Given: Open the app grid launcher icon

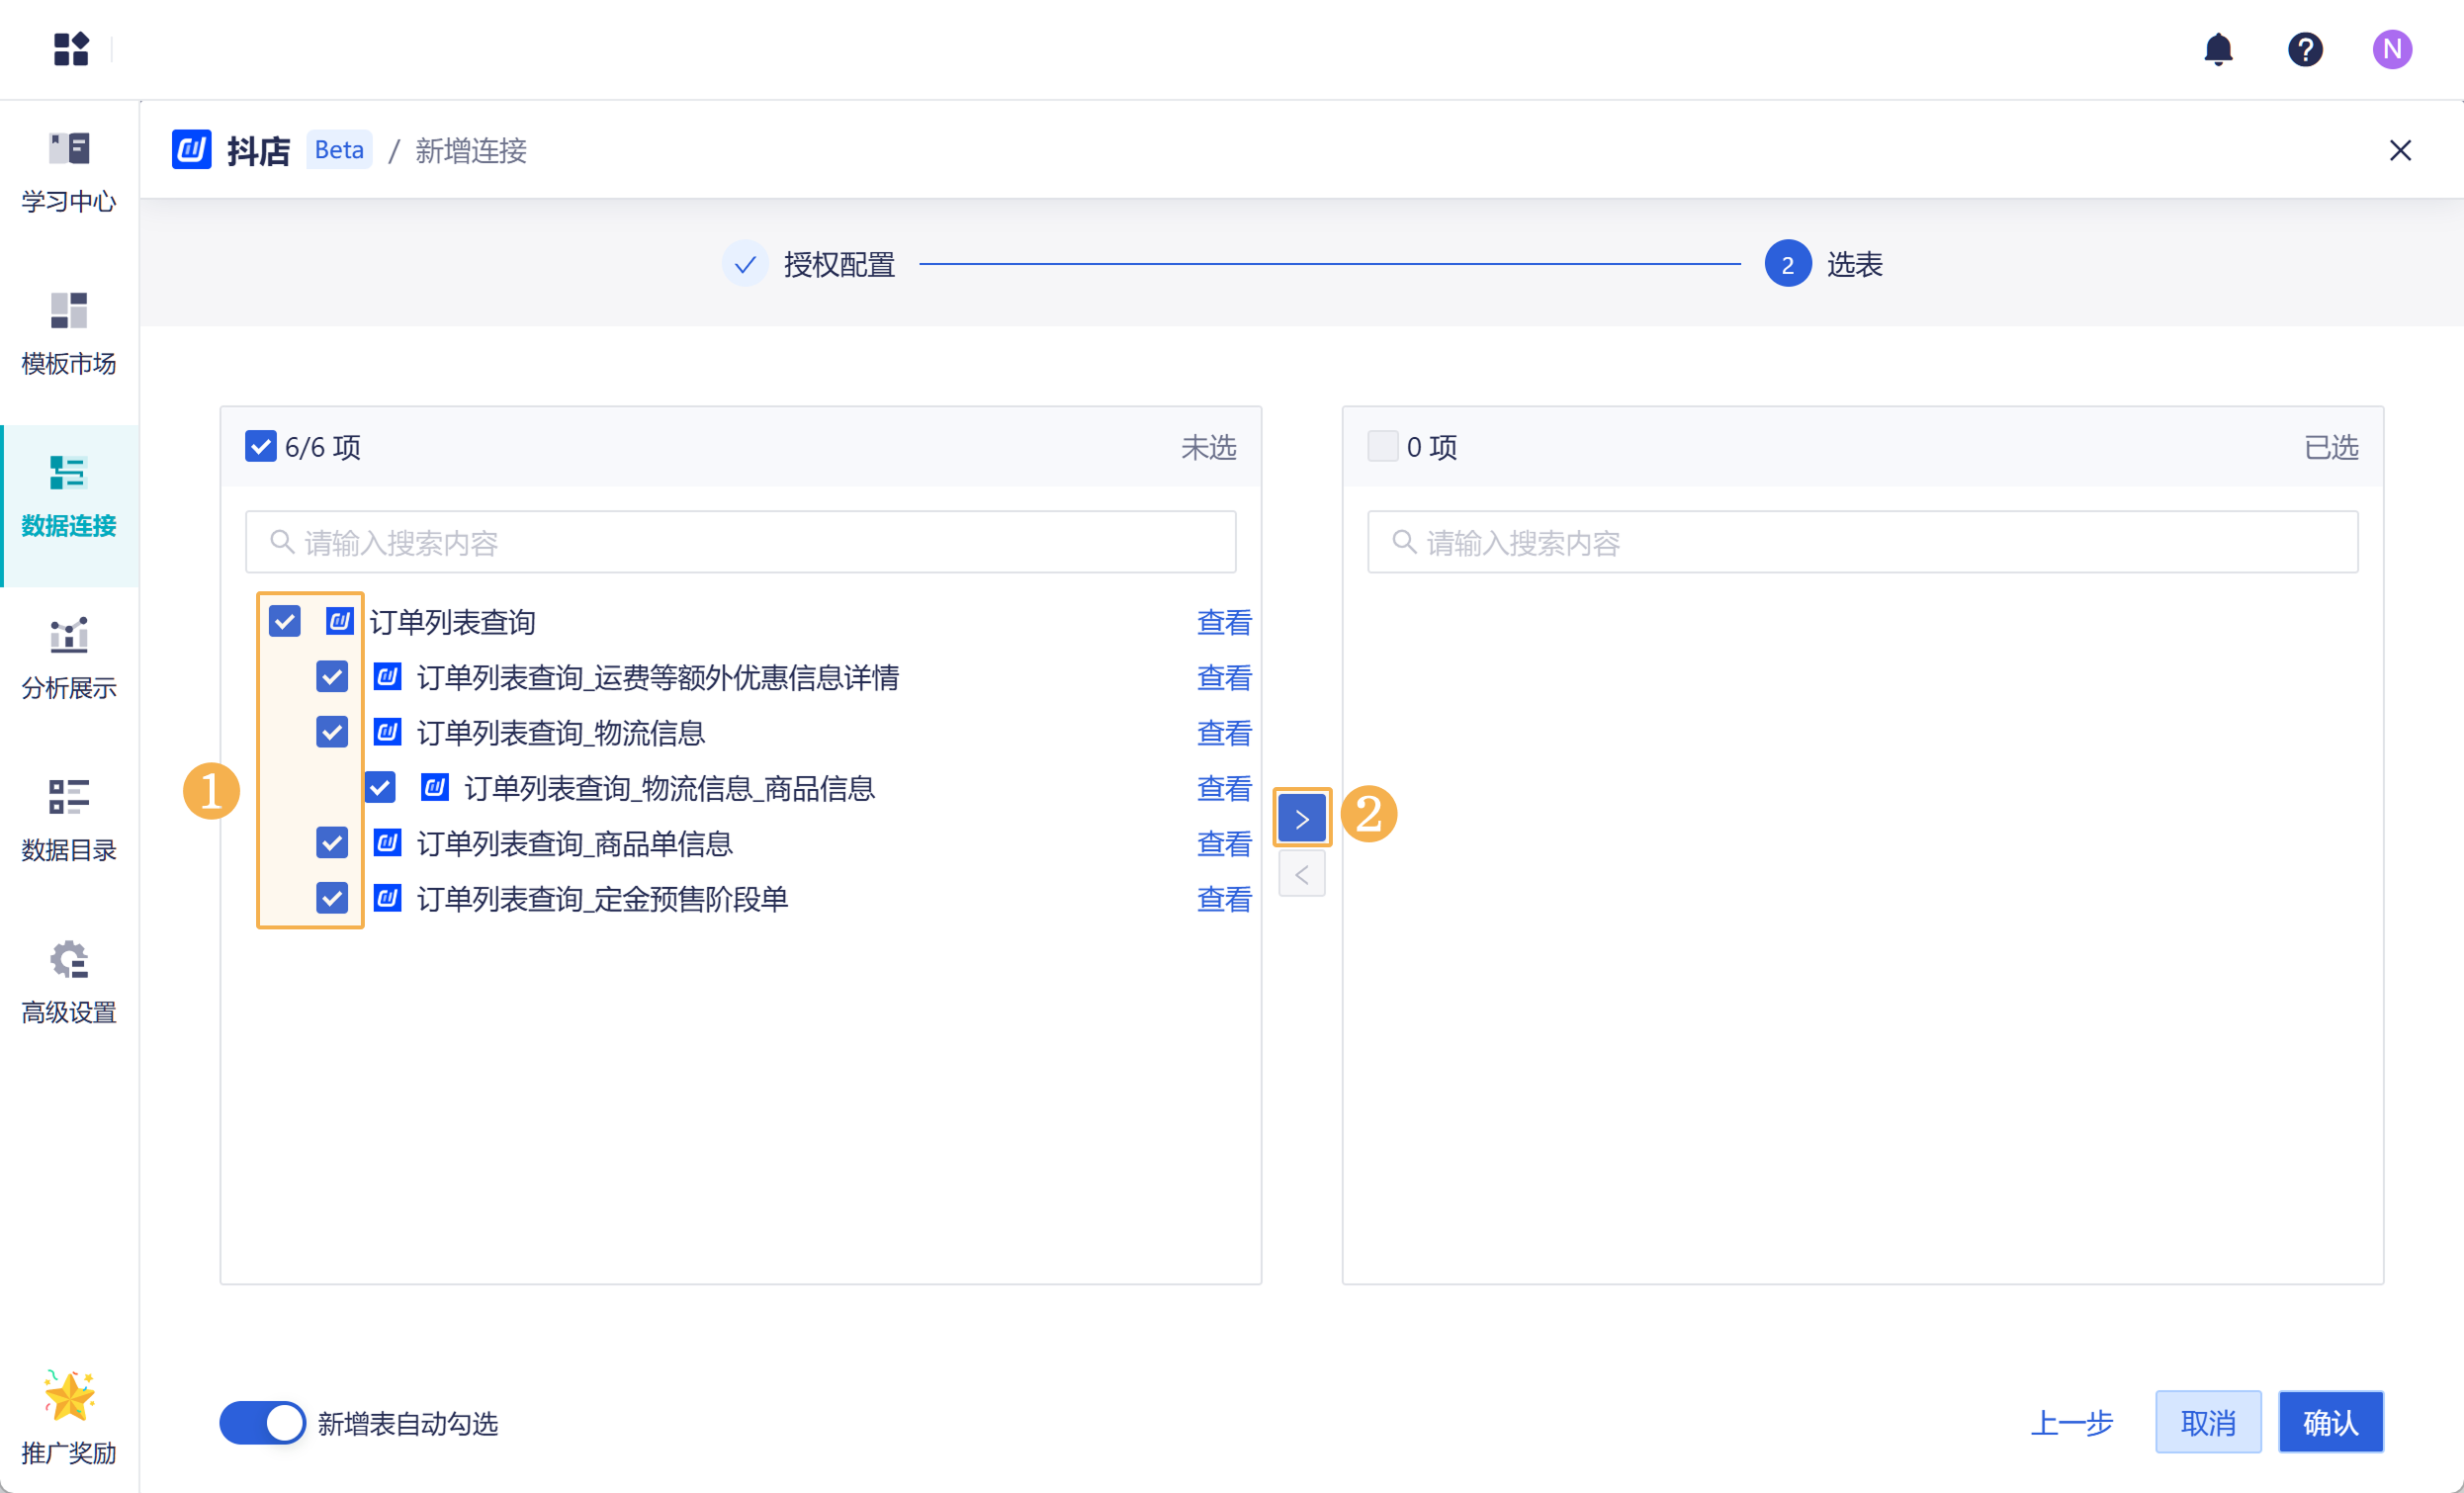Looking at the screenshot, I should (71, 49).
